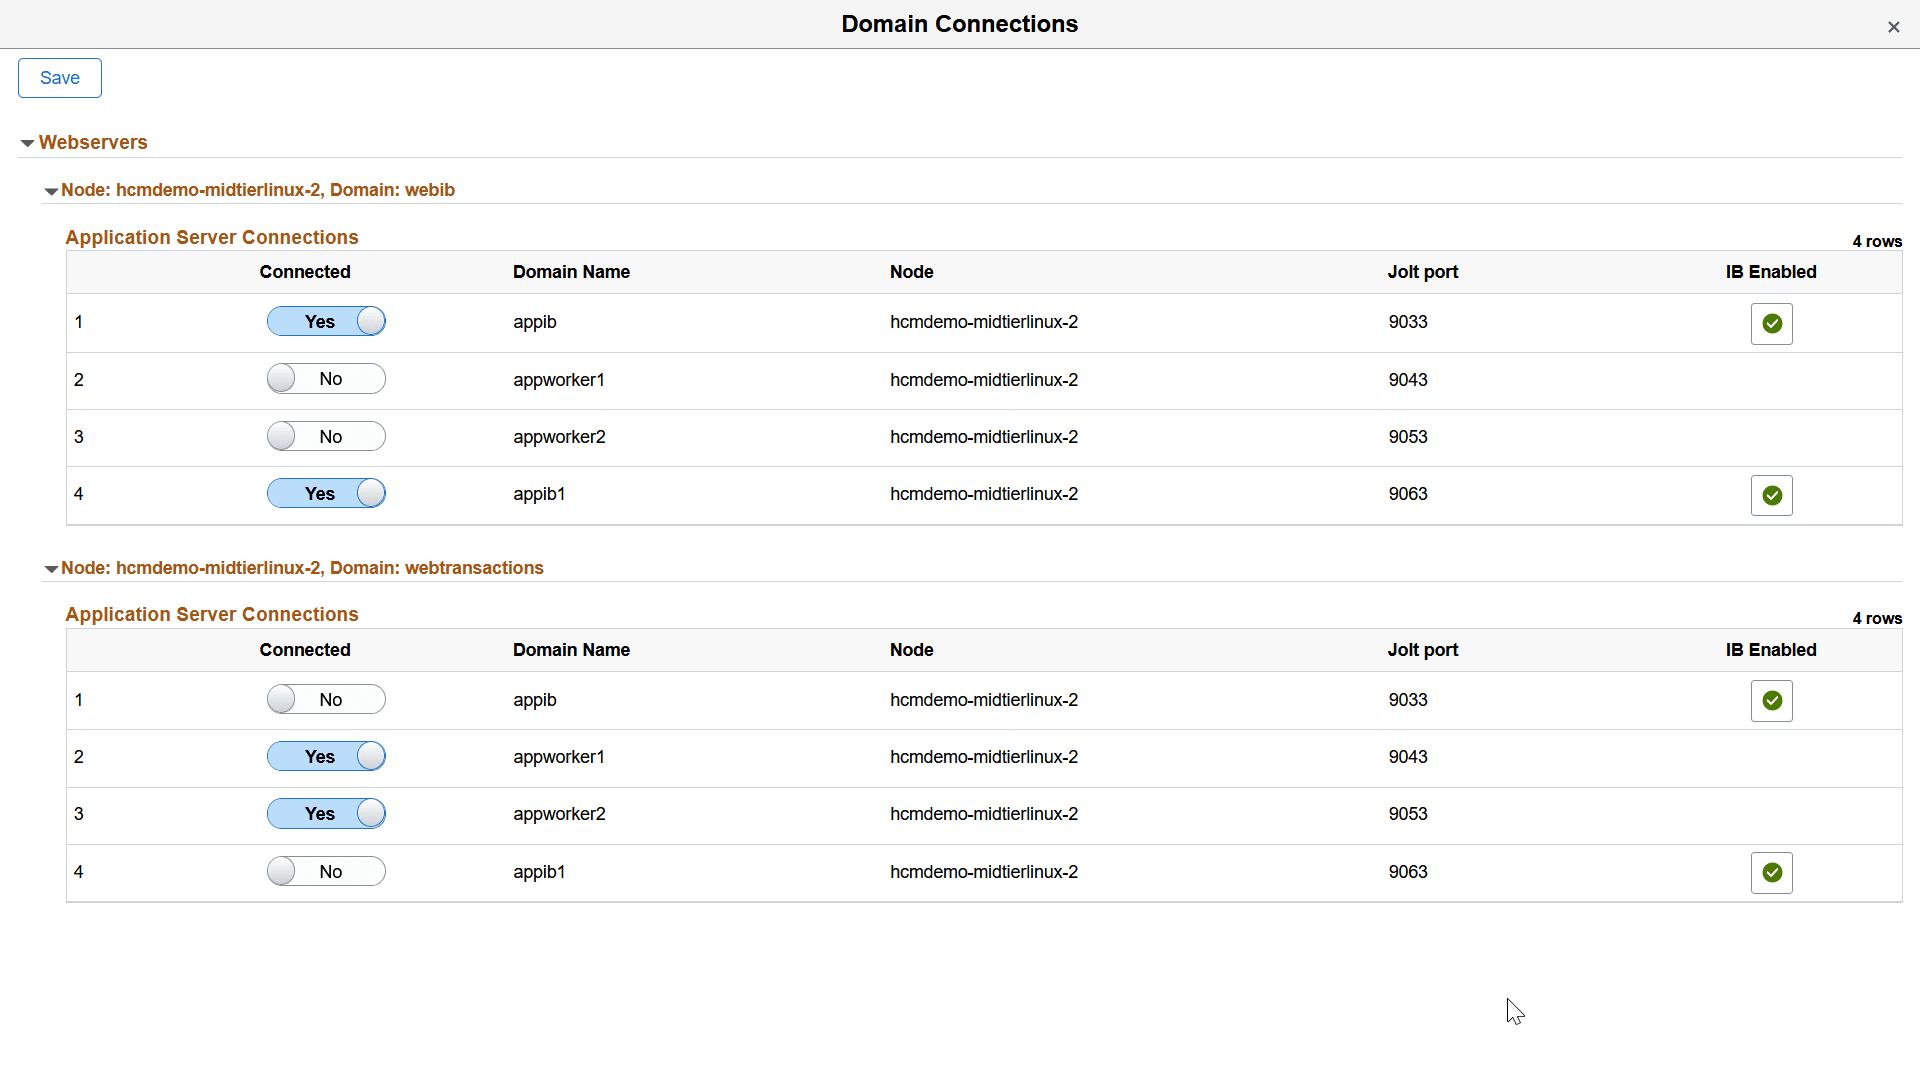Click the IB Enabled icon for appib under webtransactions
This screenshot has height=1080, width=1920.
click(1771, 700)
